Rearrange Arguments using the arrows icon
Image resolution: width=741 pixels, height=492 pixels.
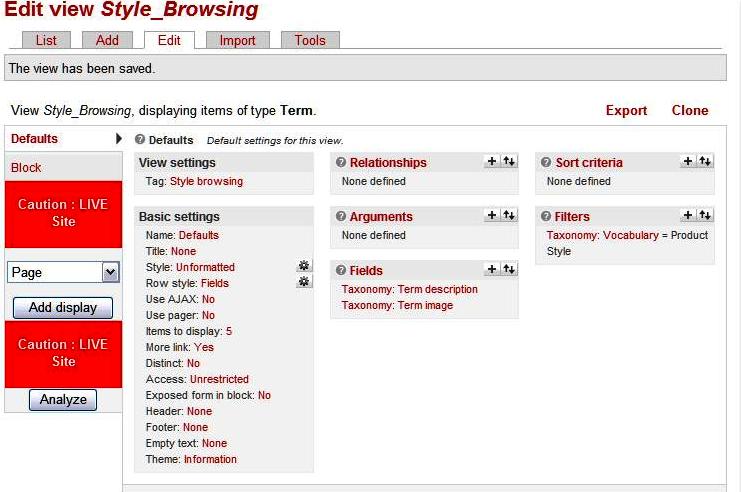(x=509, y=215)
